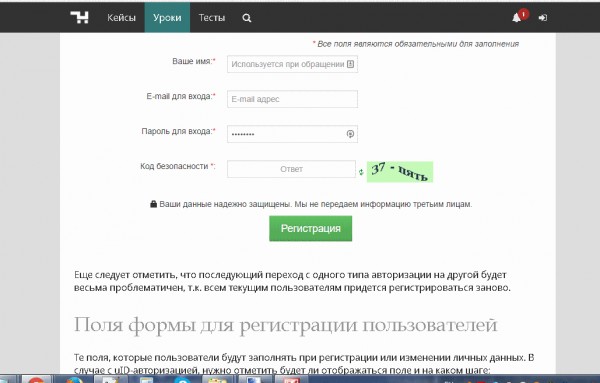Open the Кейсы menu item
Image resolution: width=600 pixels, height=383 pixels.
(121, 18)
